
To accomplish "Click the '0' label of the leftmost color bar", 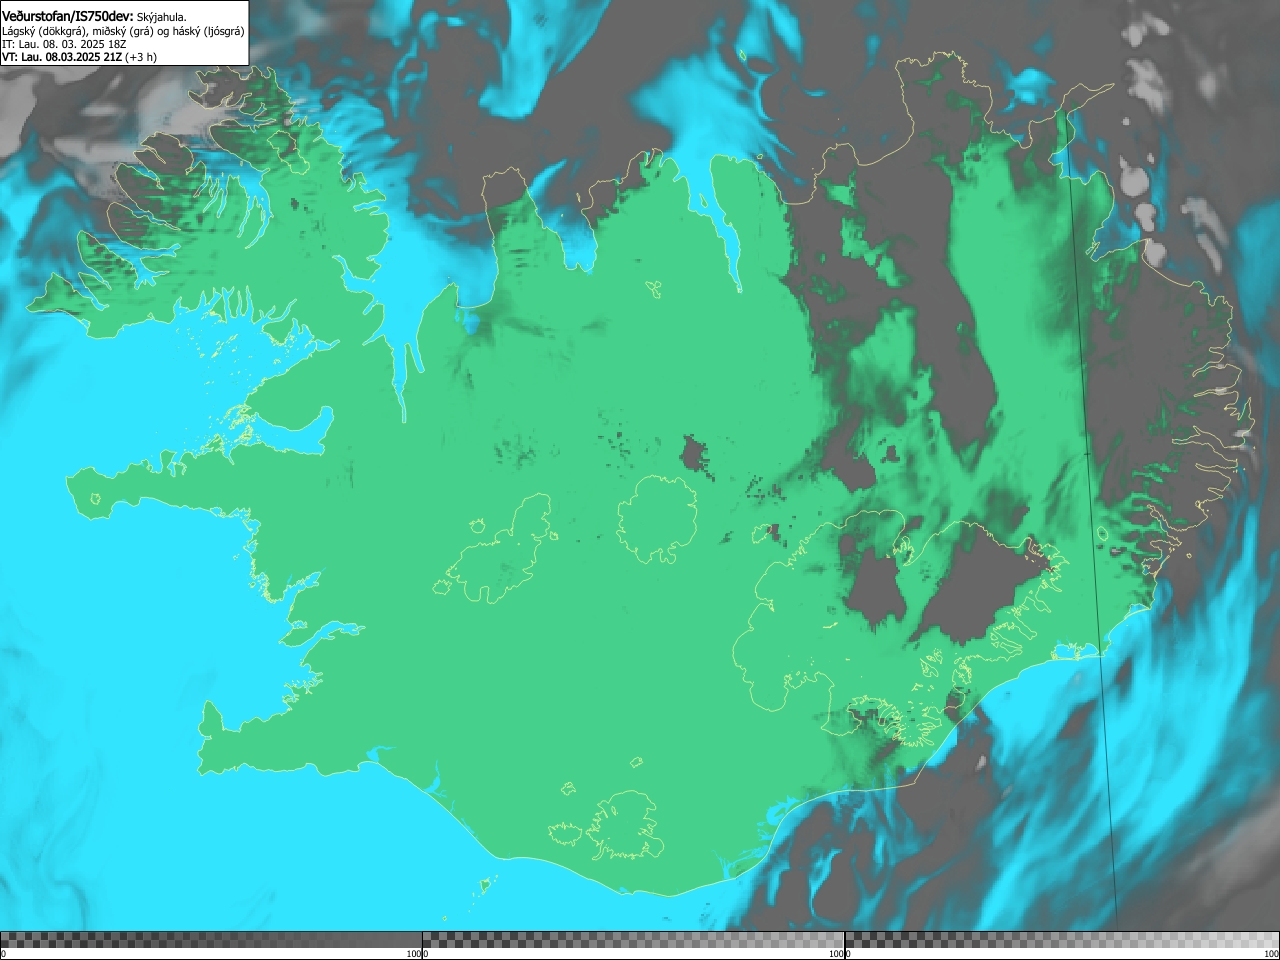I will click(x=3, y=954).
